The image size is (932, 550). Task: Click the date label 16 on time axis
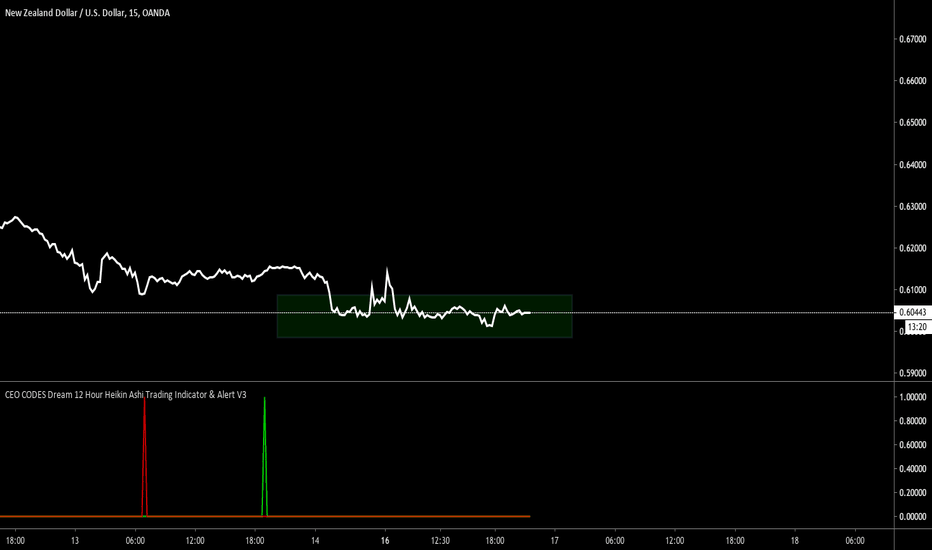click(385, 540)
